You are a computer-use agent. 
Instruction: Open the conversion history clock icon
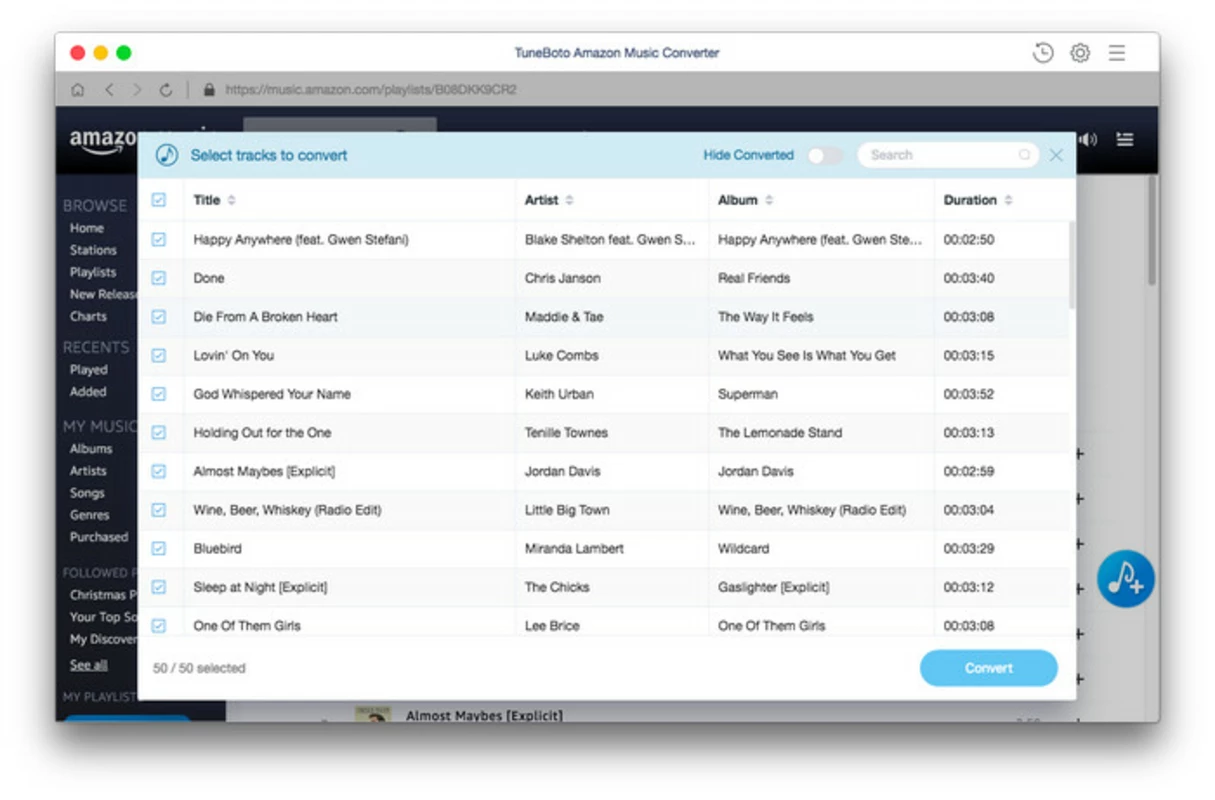click(x=1043, y=53)
